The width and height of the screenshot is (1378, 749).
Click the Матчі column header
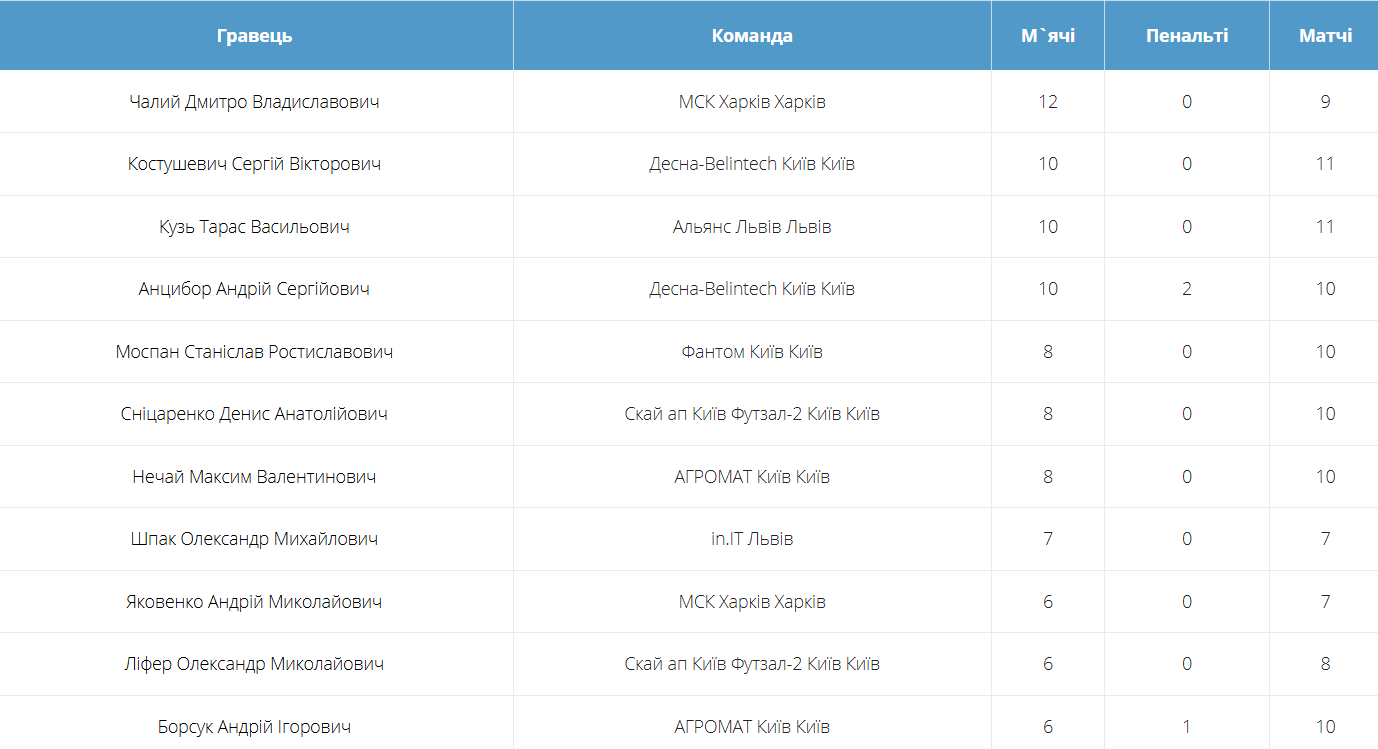tap(1325, 36)
